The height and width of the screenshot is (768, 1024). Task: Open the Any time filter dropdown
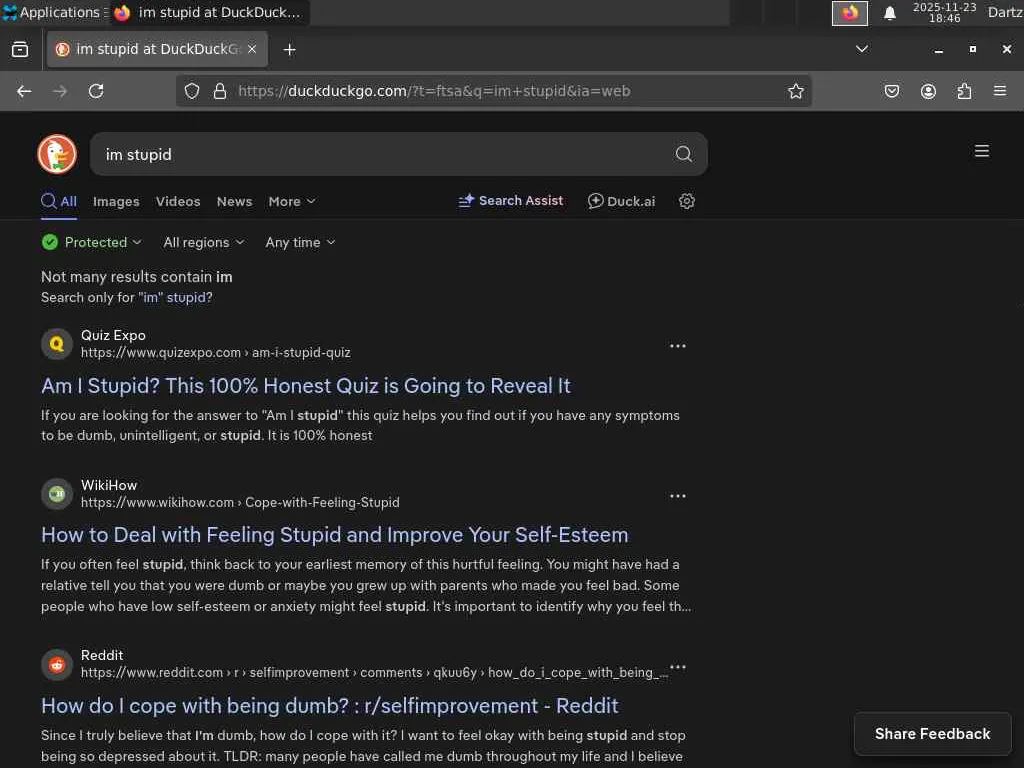click(x=300, y=242)
